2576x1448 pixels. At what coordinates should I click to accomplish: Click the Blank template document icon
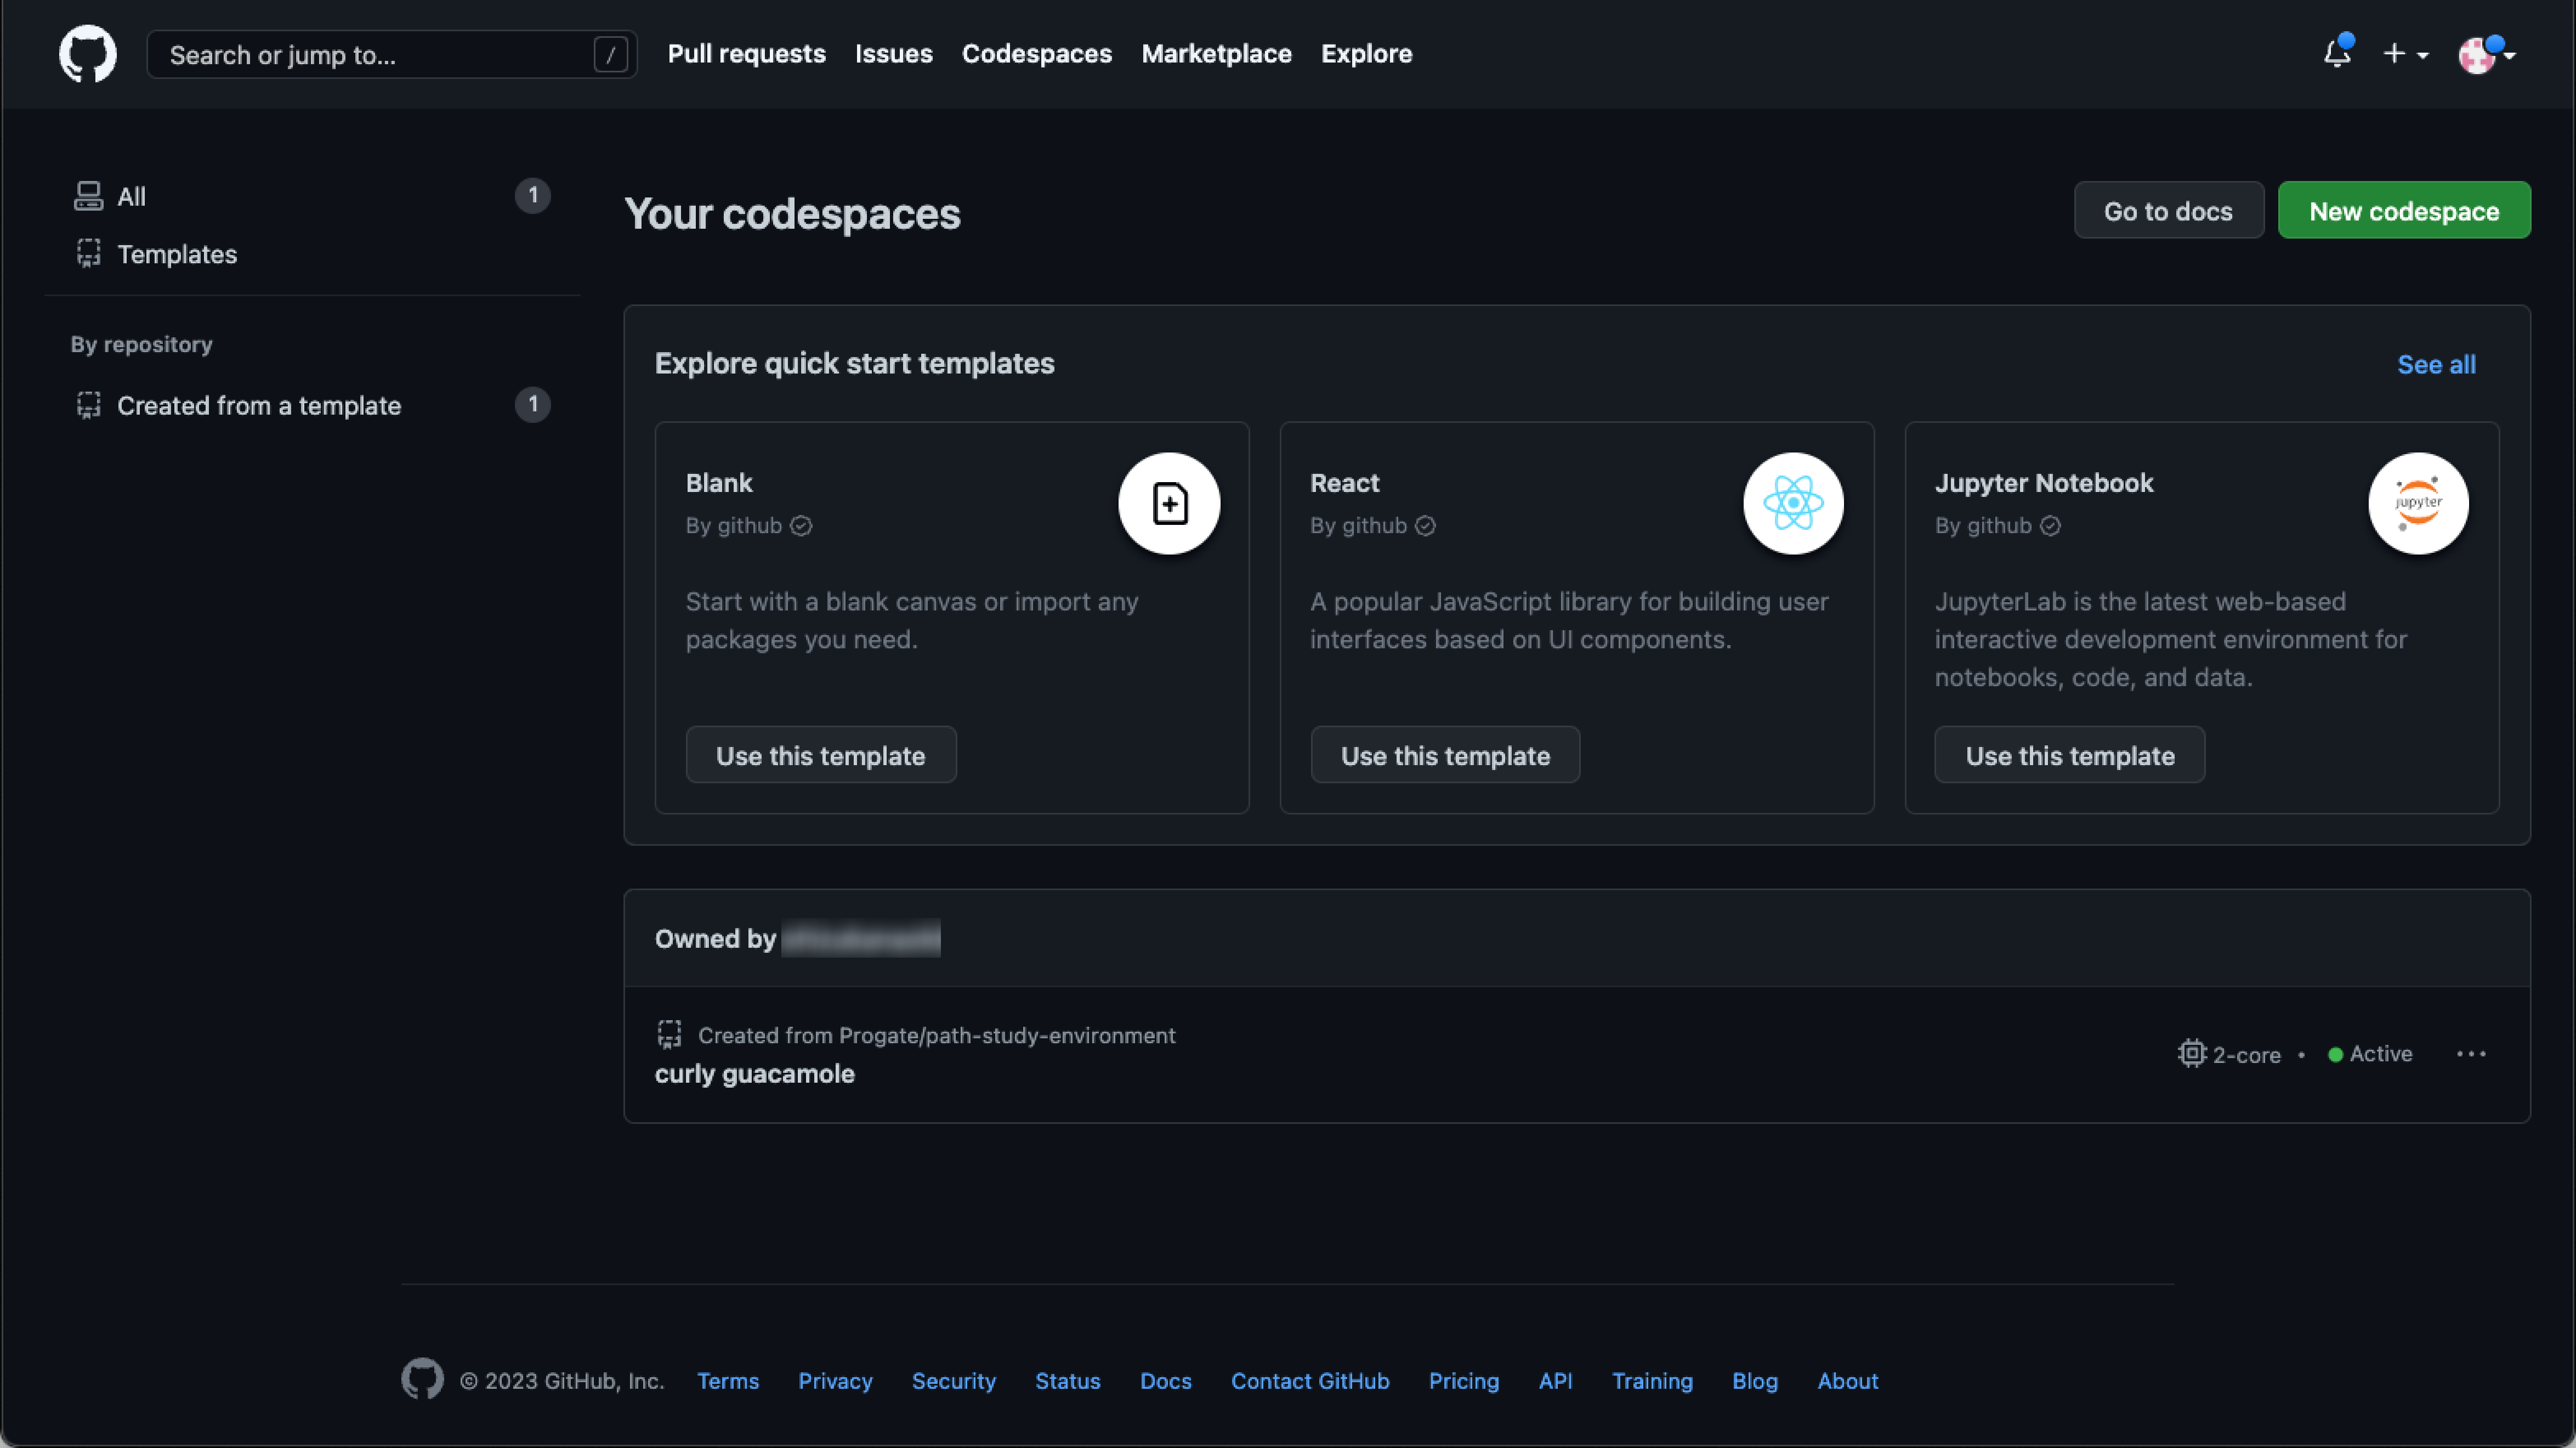[x=1168, y=504]
